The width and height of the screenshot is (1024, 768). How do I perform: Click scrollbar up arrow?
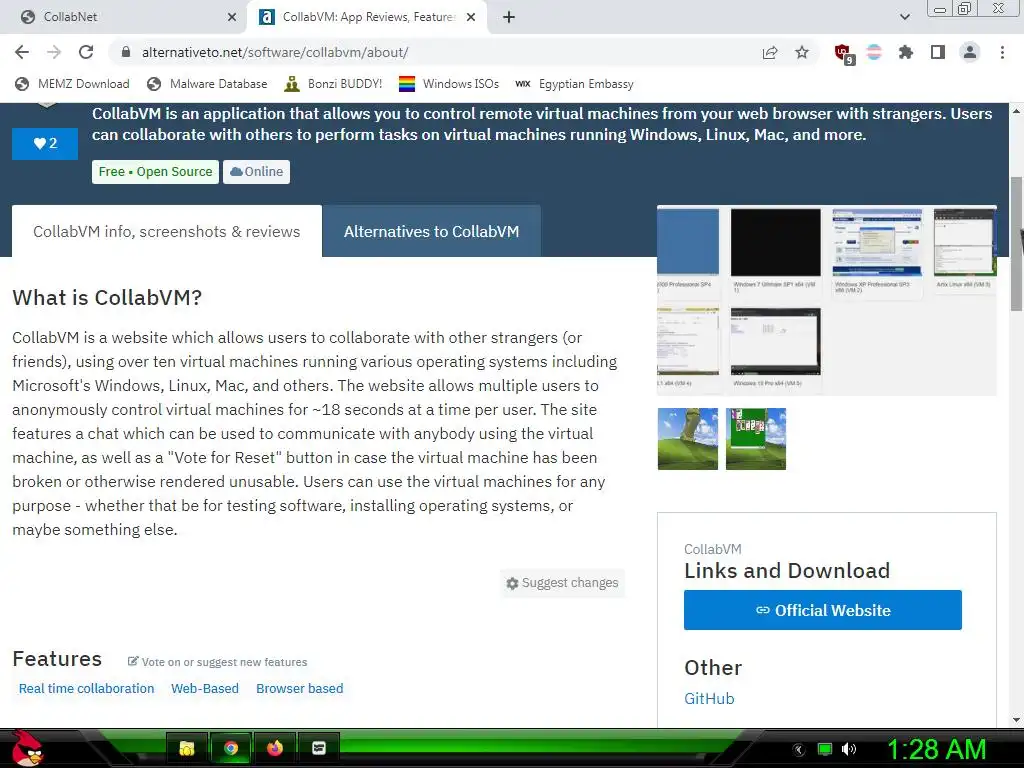(x=1016, y=111)
